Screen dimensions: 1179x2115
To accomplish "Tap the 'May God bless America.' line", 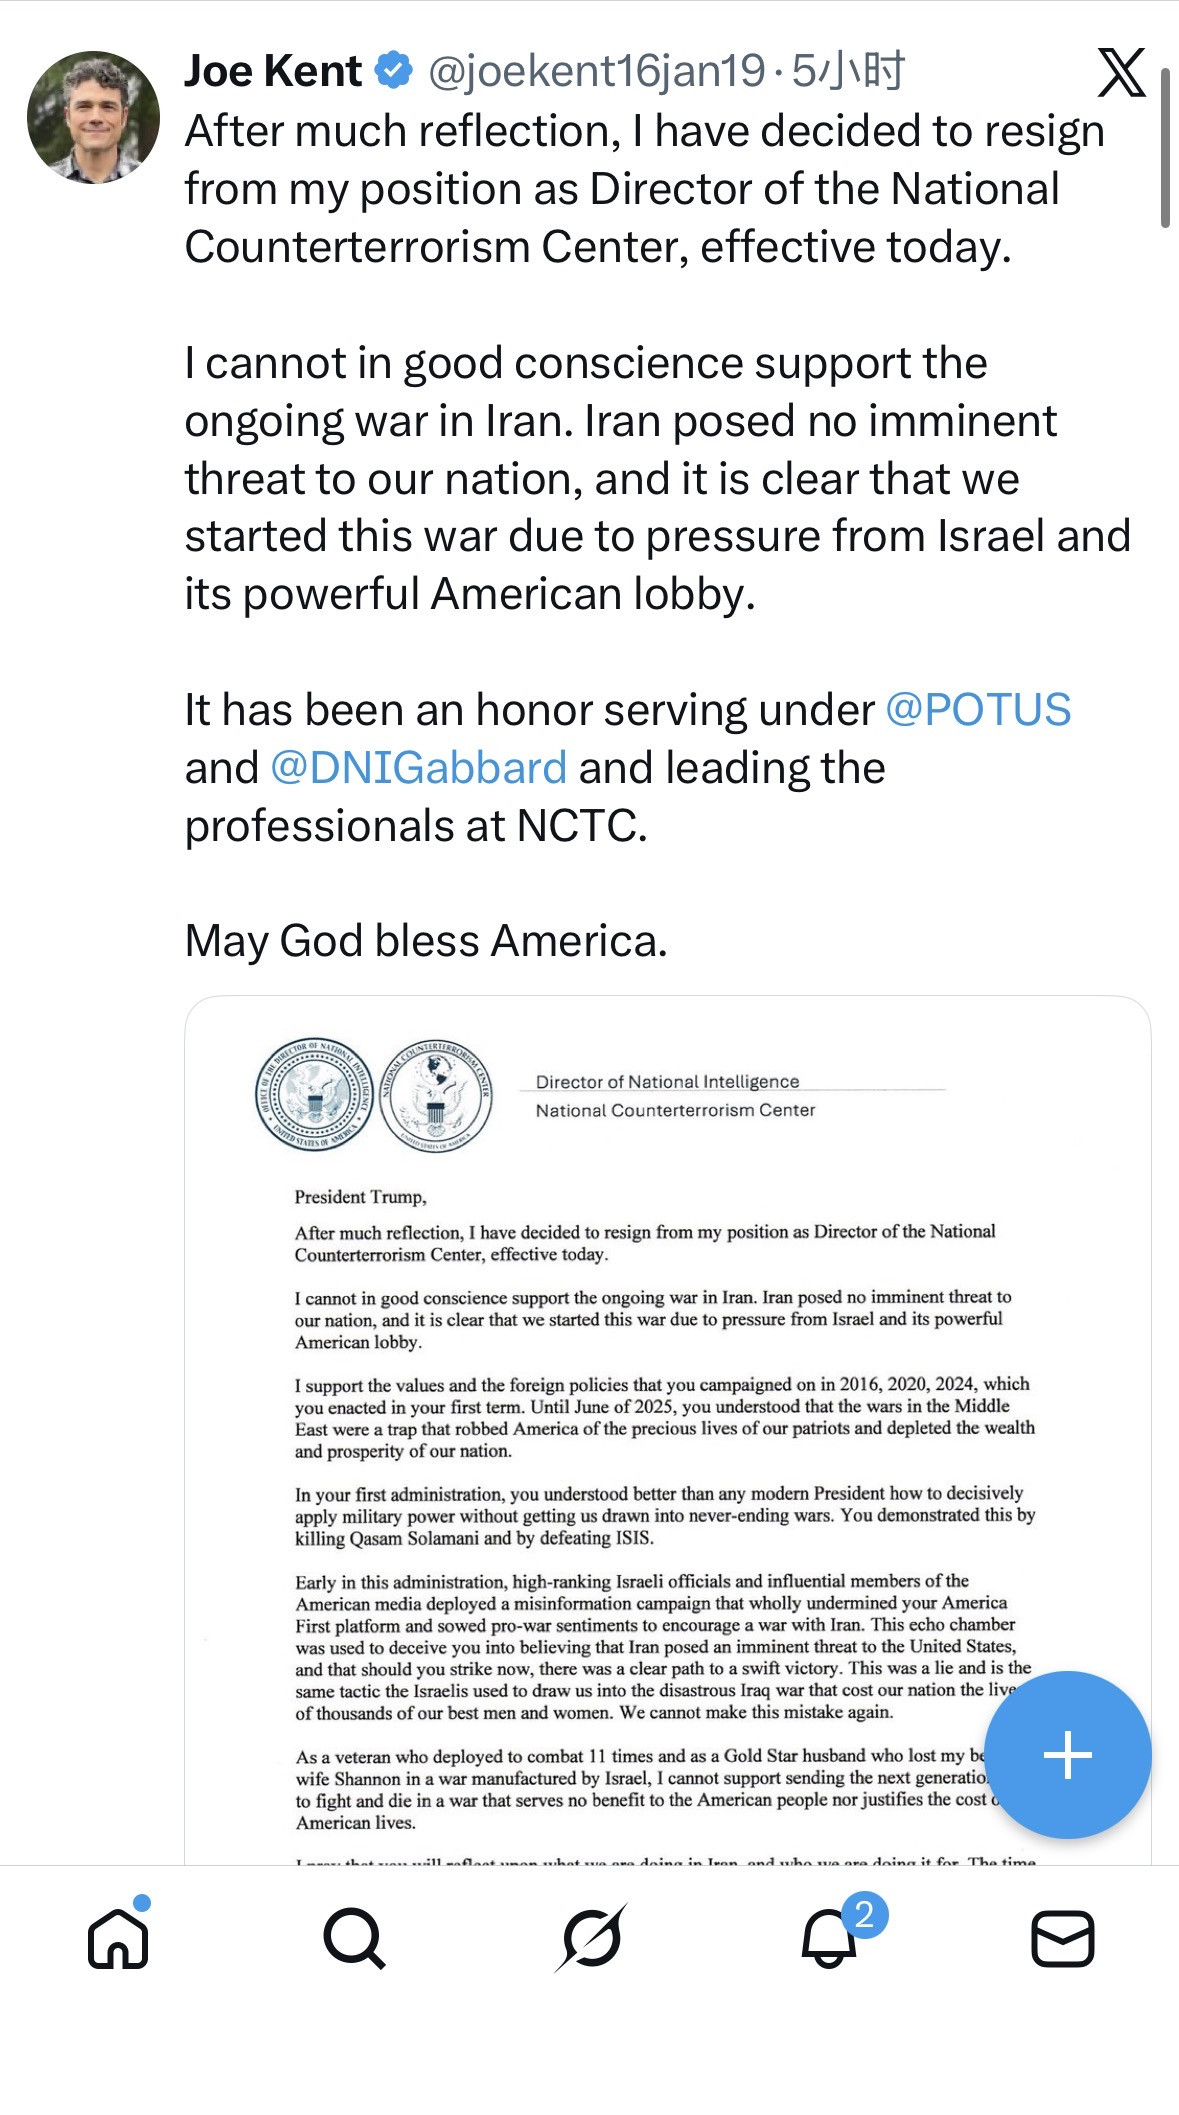I will click(x=426, y=941).
